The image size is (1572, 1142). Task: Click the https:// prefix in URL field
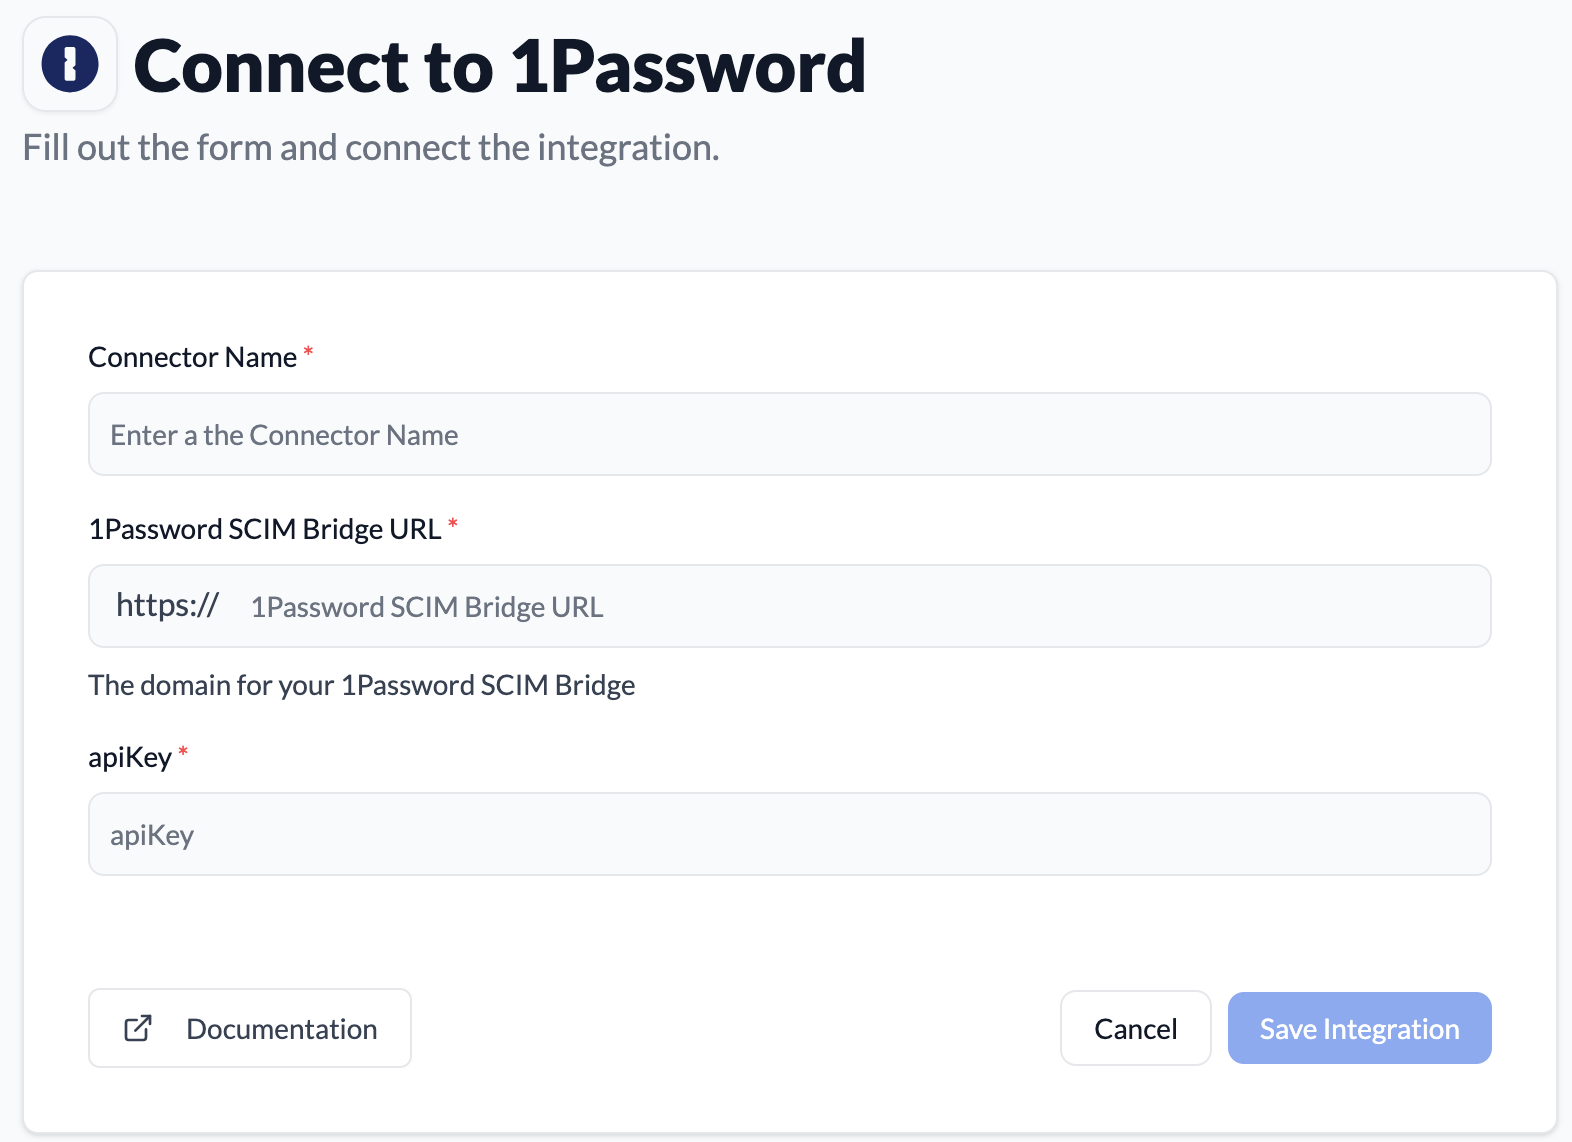click(167, 606)
